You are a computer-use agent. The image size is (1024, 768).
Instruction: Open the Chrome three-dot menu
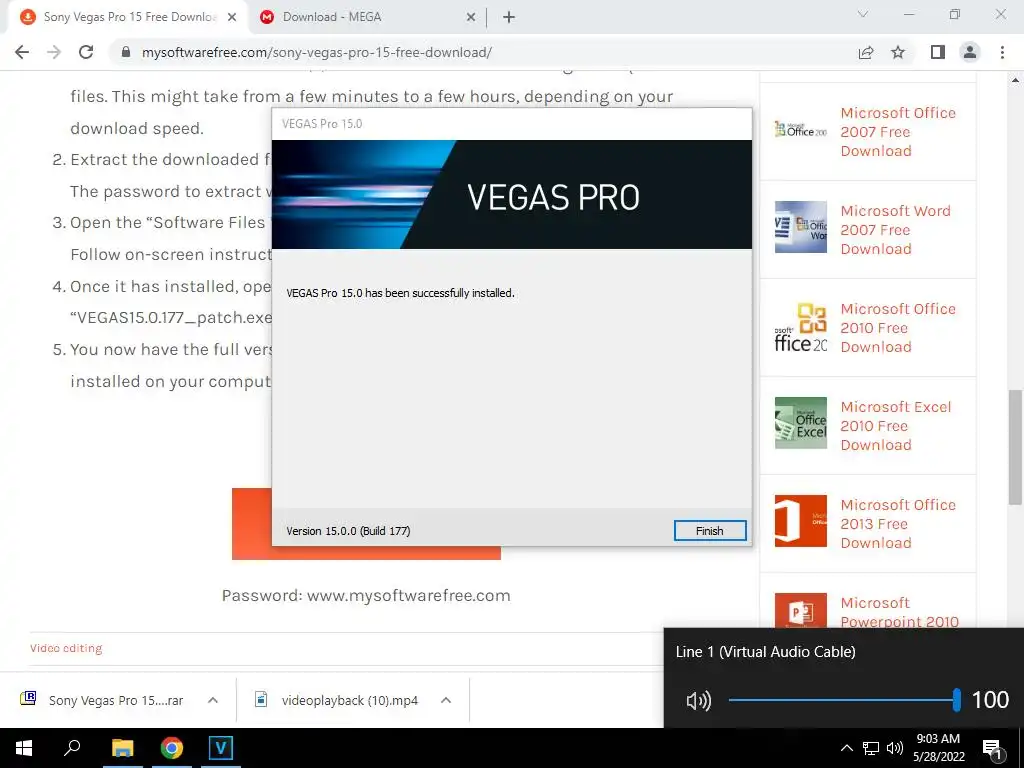(1002, 52)
